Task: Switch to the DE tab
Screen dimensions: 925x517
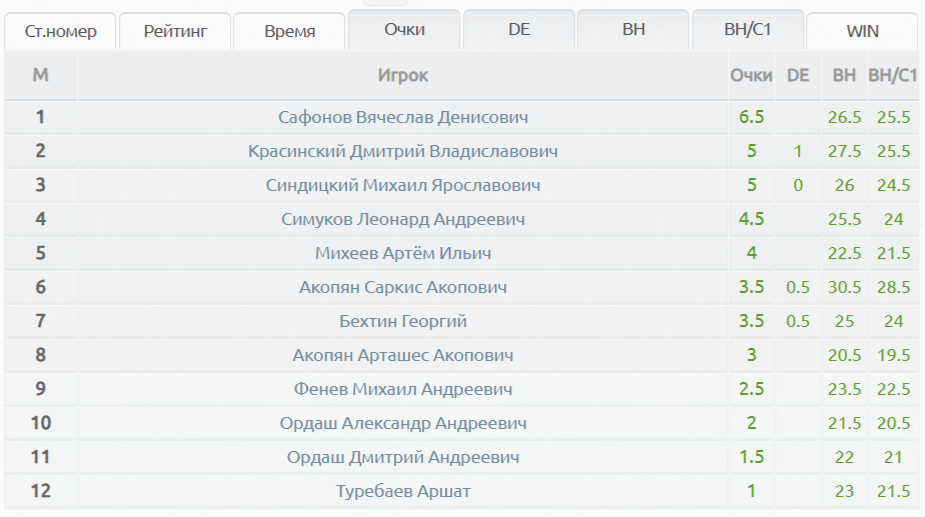Action: [x=518, y=30]
